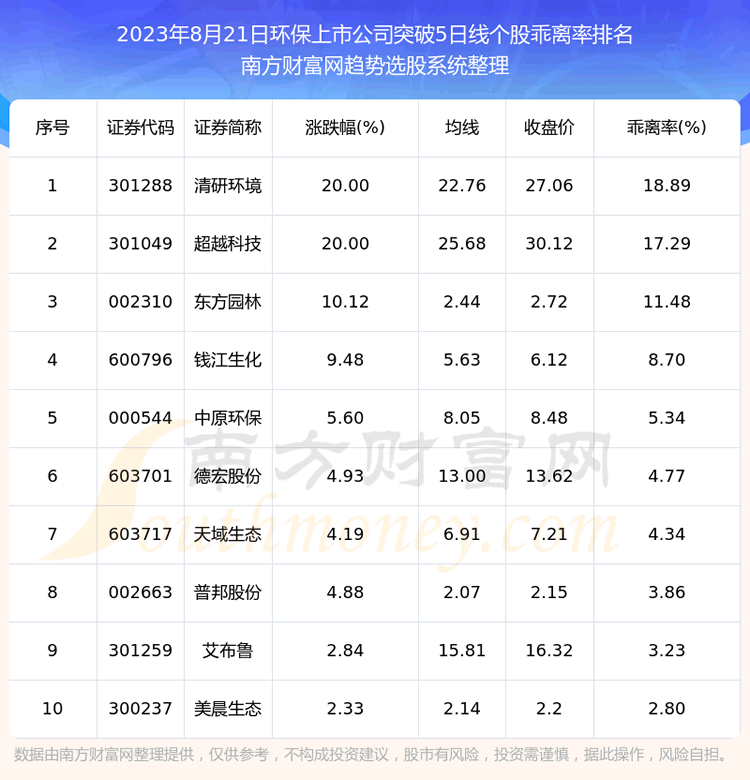
Task: Select stock name 普邦股份
Action: [x=228, y=592]
